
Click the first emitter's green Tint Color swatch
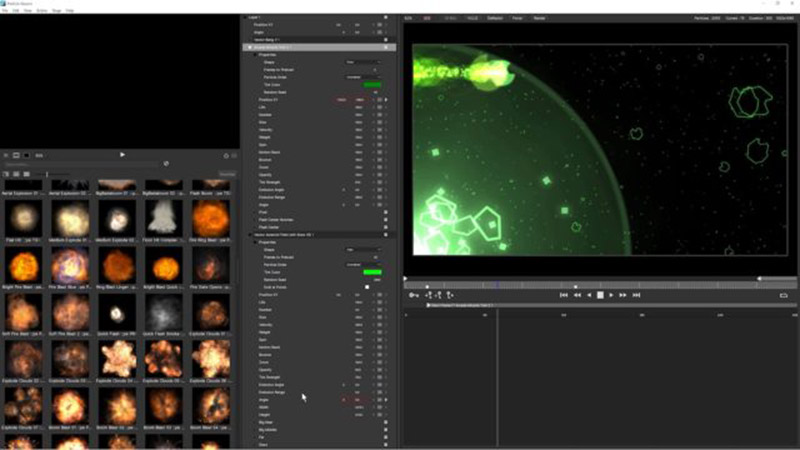[x=372, y=85]
